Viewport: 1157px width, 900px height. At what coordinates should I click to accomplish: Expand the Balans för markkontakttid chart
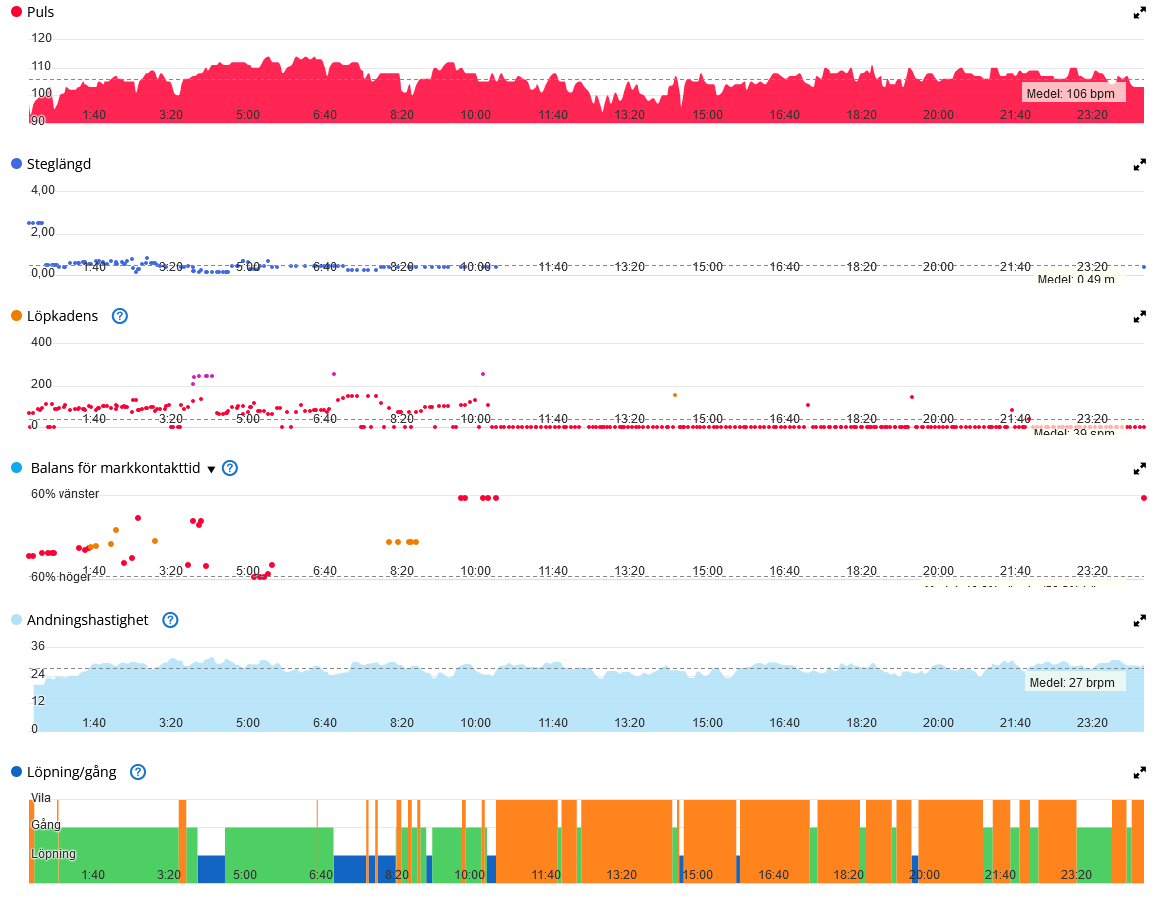(1139, 468)
